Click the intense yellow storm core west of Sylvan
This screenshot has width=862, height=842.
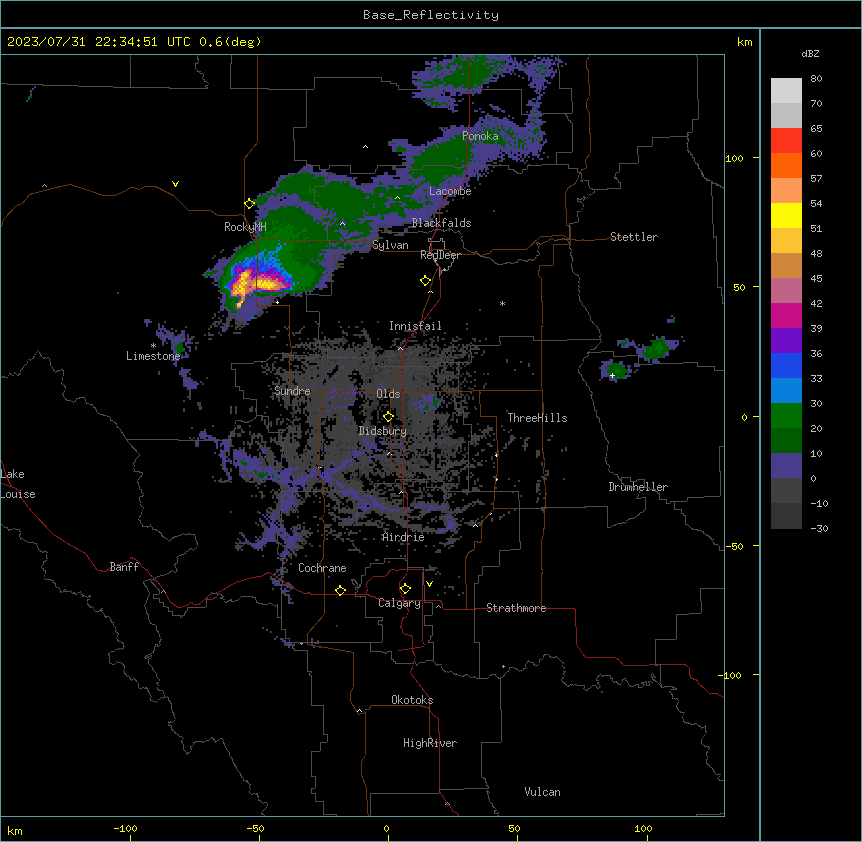click(x=258, y=283)
